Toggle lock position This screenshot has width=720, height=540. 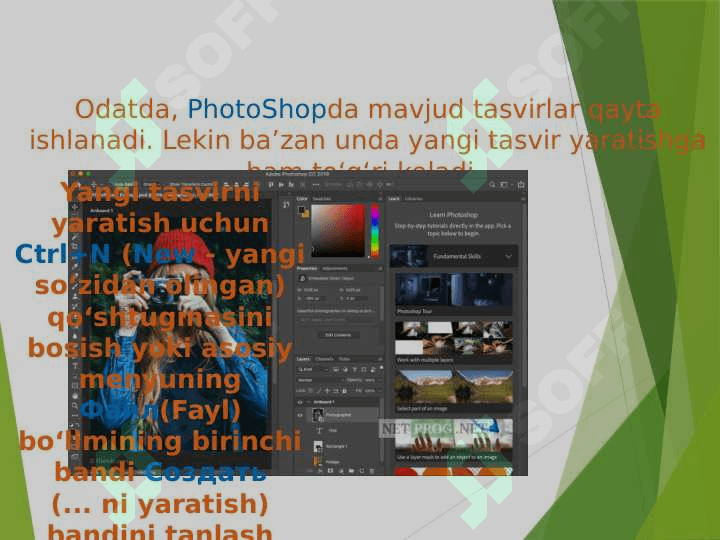(x=327, y=391)
